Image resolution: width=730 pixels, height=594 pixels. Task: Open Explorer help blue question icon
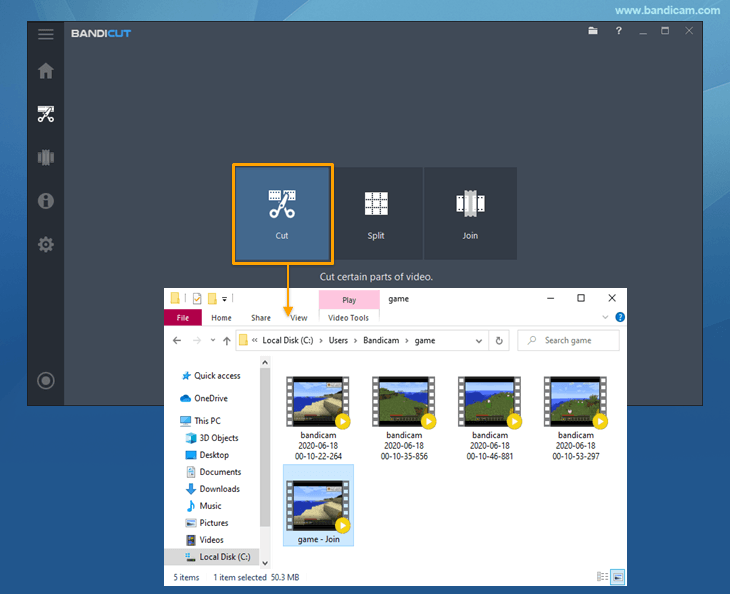[x=620, y=317]
